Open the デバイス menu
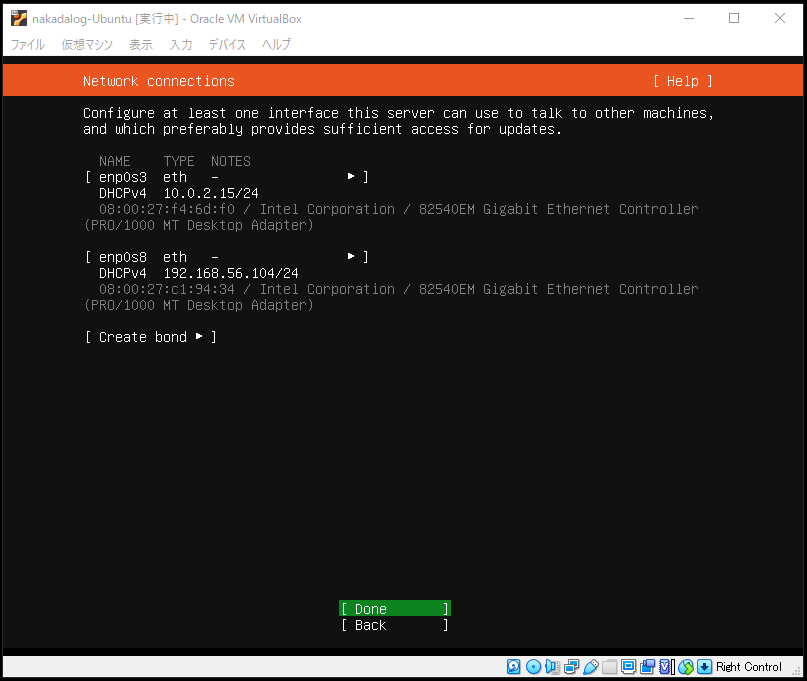Viewport: 807px width, 681px height. click(227, 45)
